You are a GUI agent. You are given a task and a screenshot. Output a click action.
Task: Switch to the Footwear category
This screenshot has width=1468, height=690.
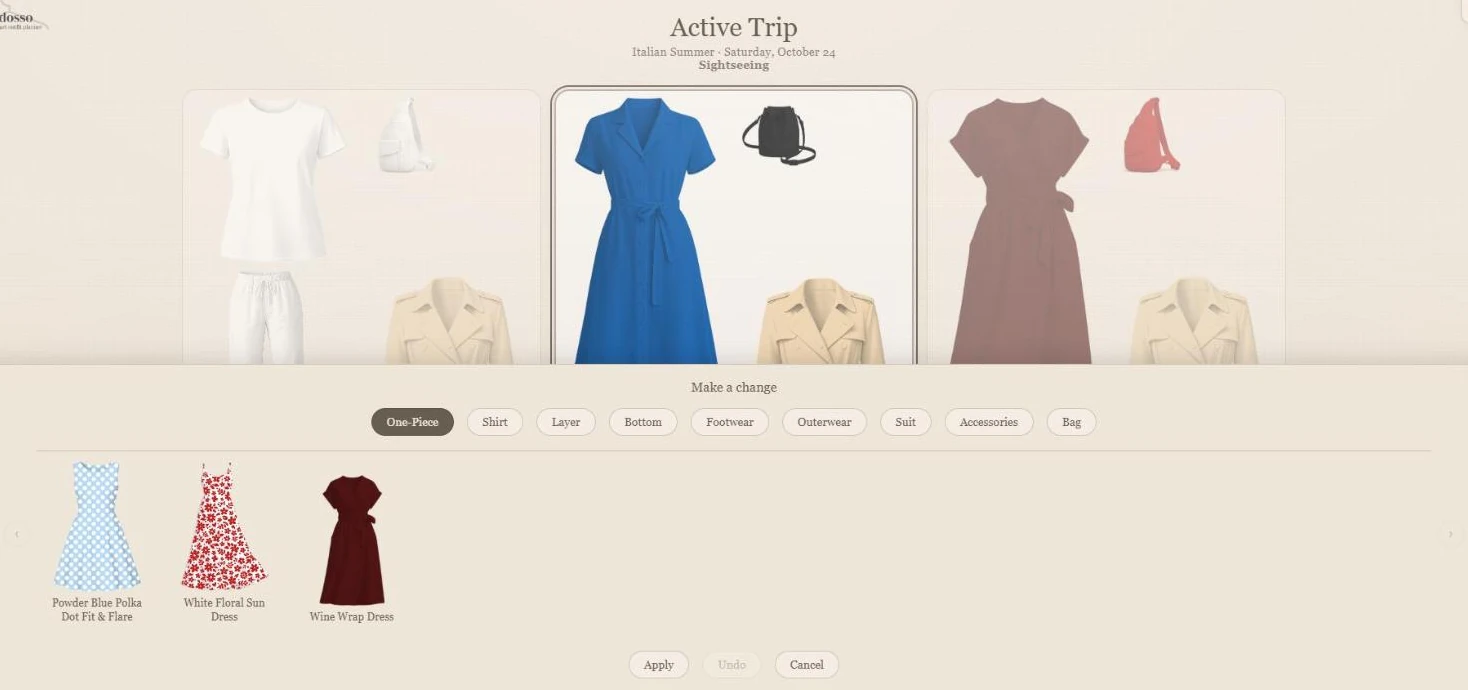tap(730, 422)
